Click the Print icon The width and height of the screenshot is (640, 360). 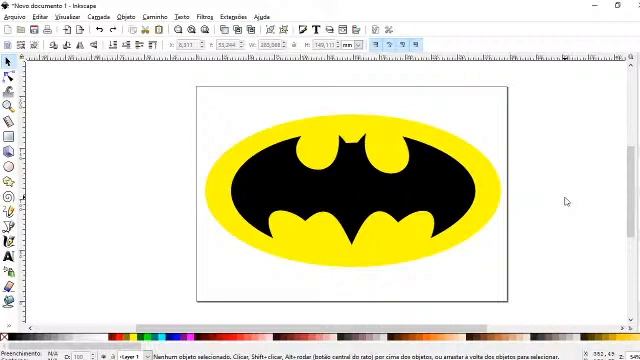tap(47, 29)
